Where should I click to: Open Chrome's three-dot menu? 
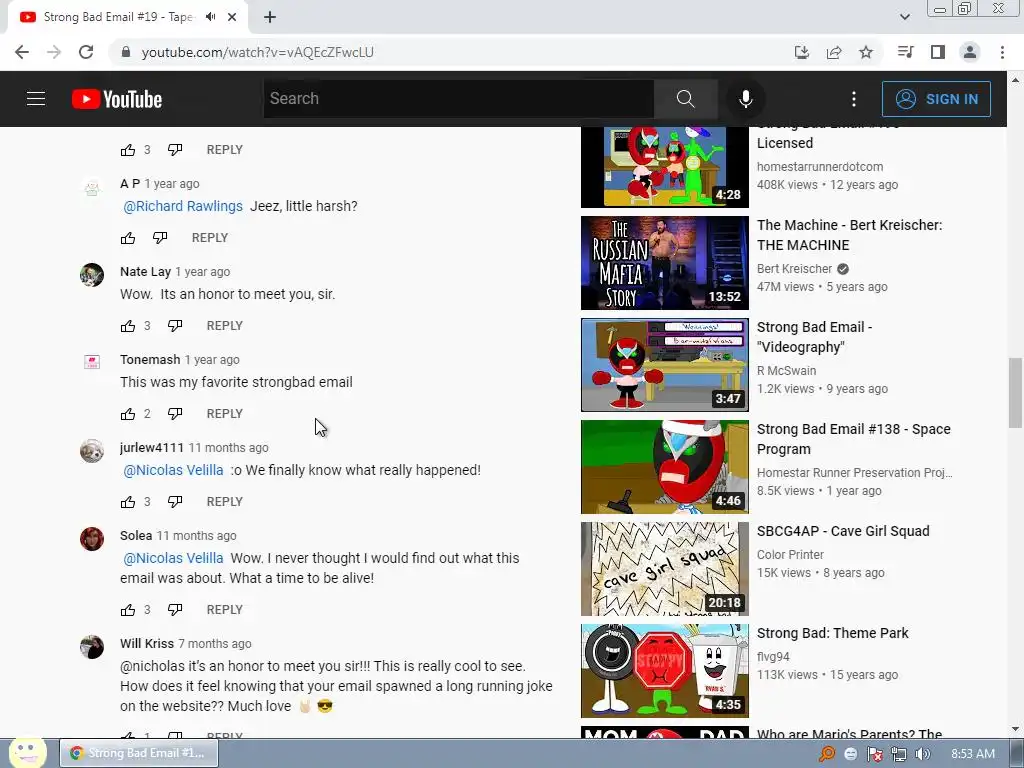pyautogui.click(x=1002, y=52)
